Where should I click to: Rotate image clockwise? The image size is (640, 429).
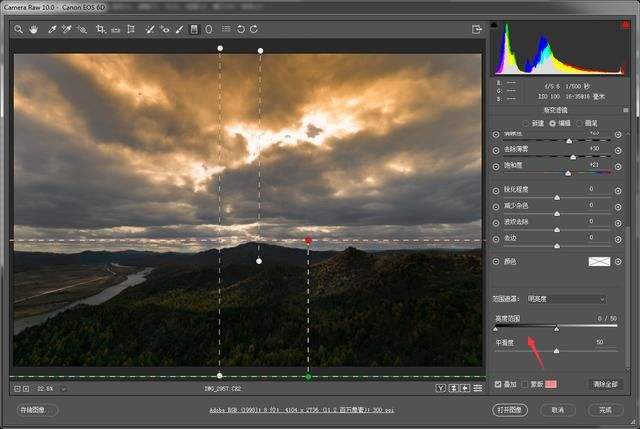point(254,29)
